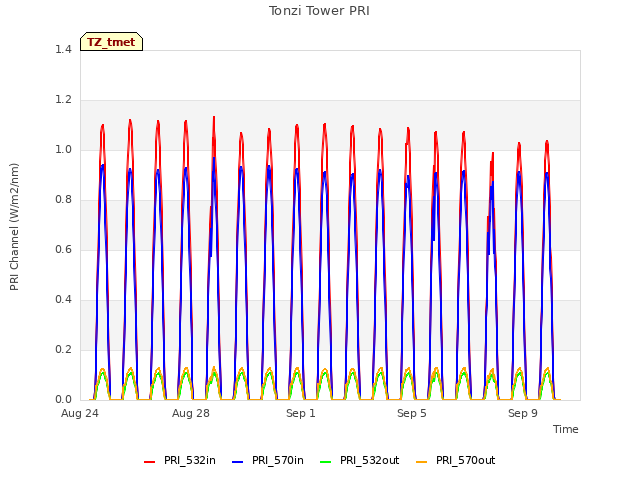The width and height of the screenshot is (640, 480).
Task: Click the blue PRI_570in legend swatch
Action: [x=238, y=462]
